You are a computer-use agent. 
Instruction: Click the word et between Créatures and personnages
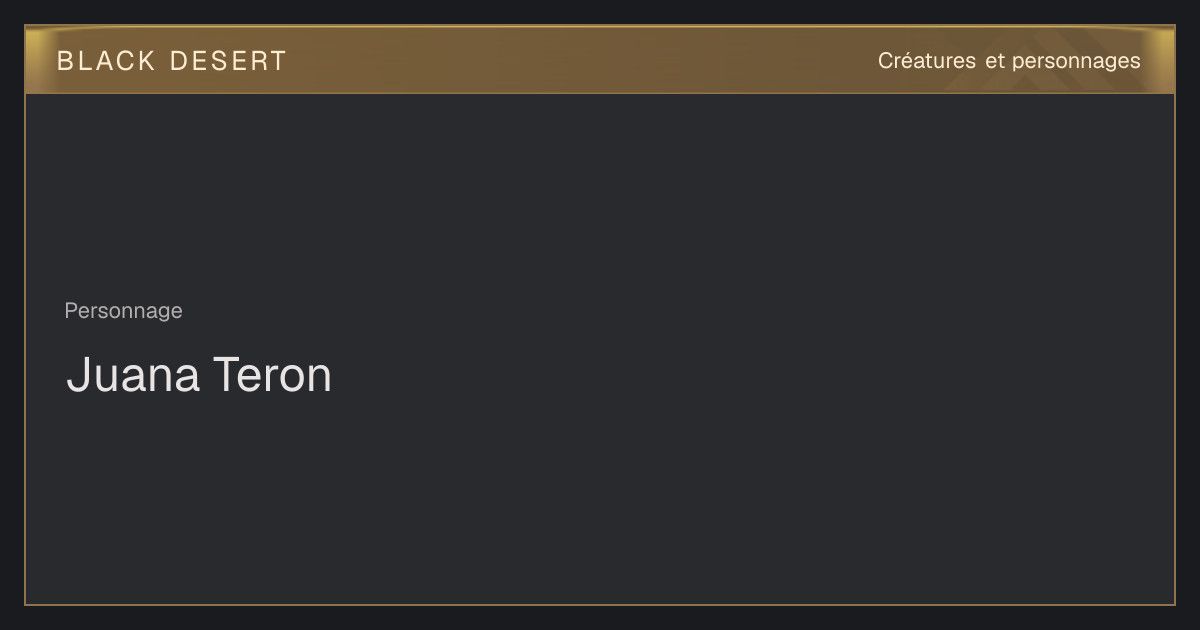tap(995, 61)
